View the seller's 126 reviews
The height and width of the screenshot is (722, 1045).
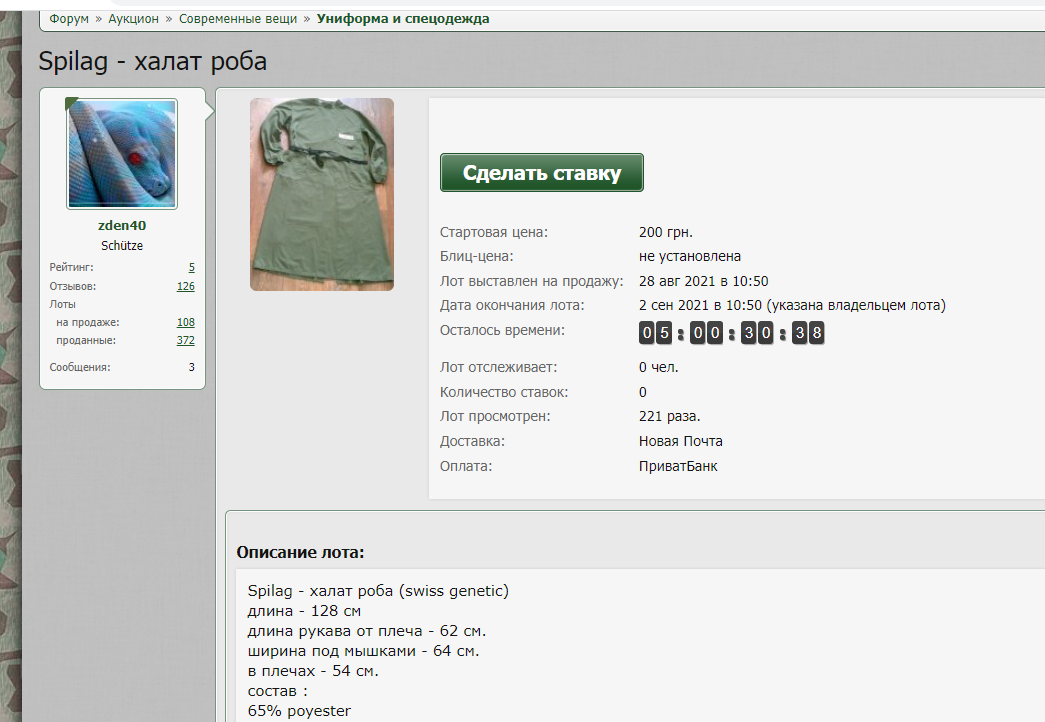pos(185,286)
